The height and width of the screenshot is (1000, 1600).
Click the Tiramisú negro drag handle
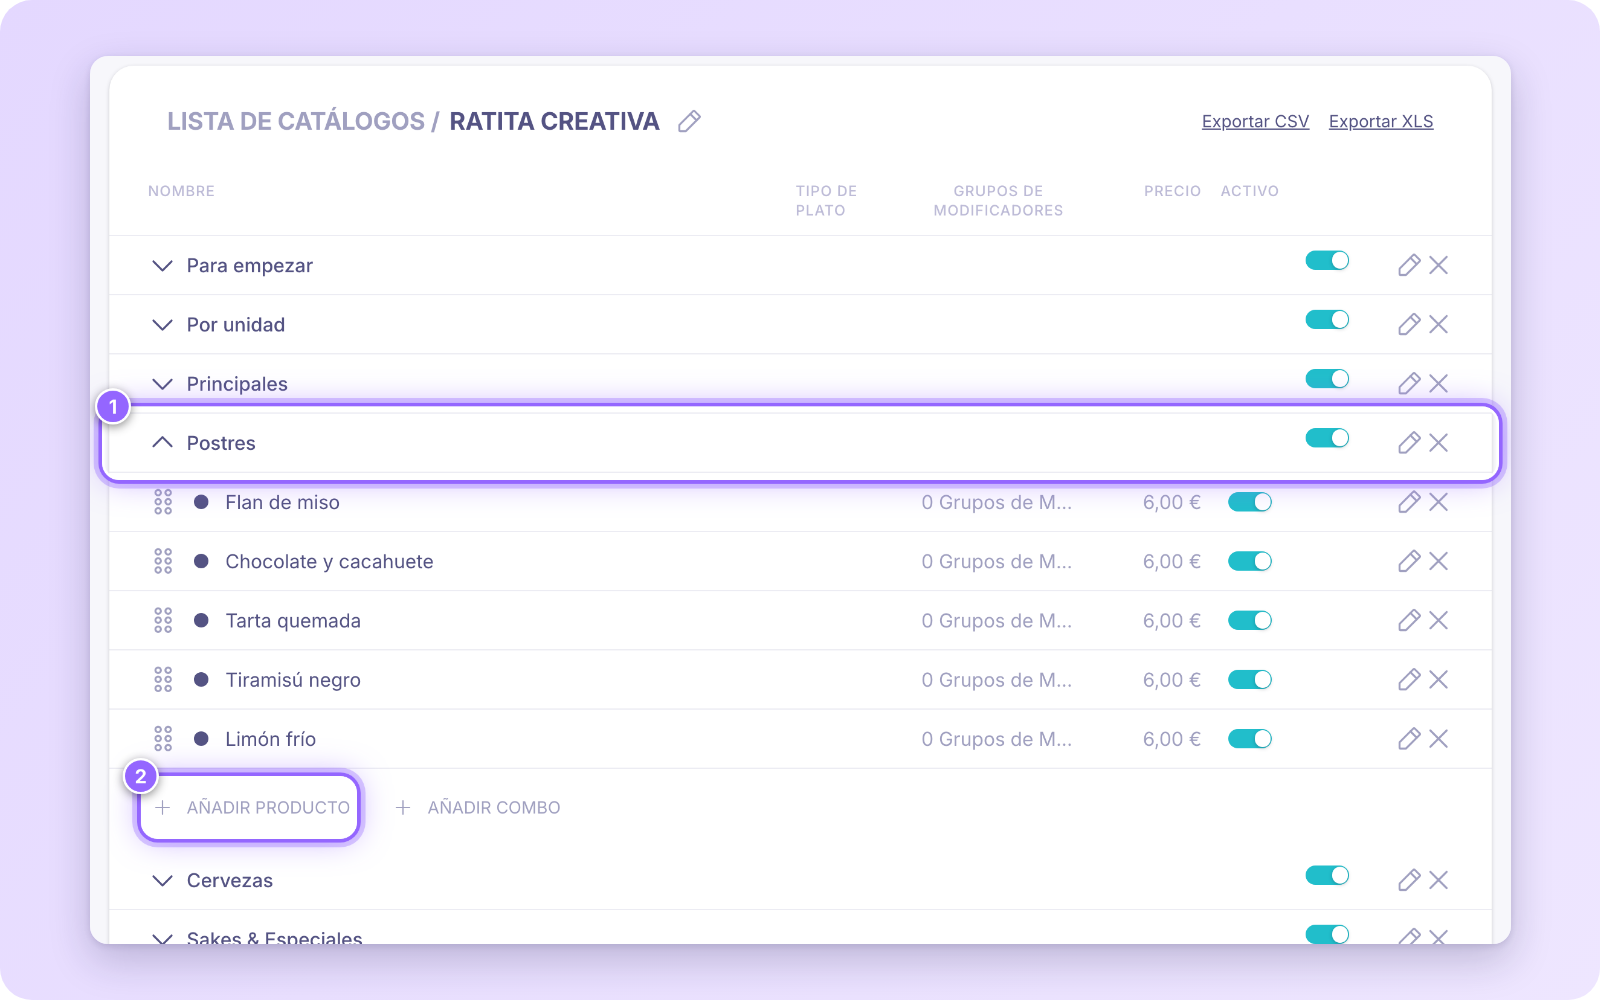coord(163,680)
